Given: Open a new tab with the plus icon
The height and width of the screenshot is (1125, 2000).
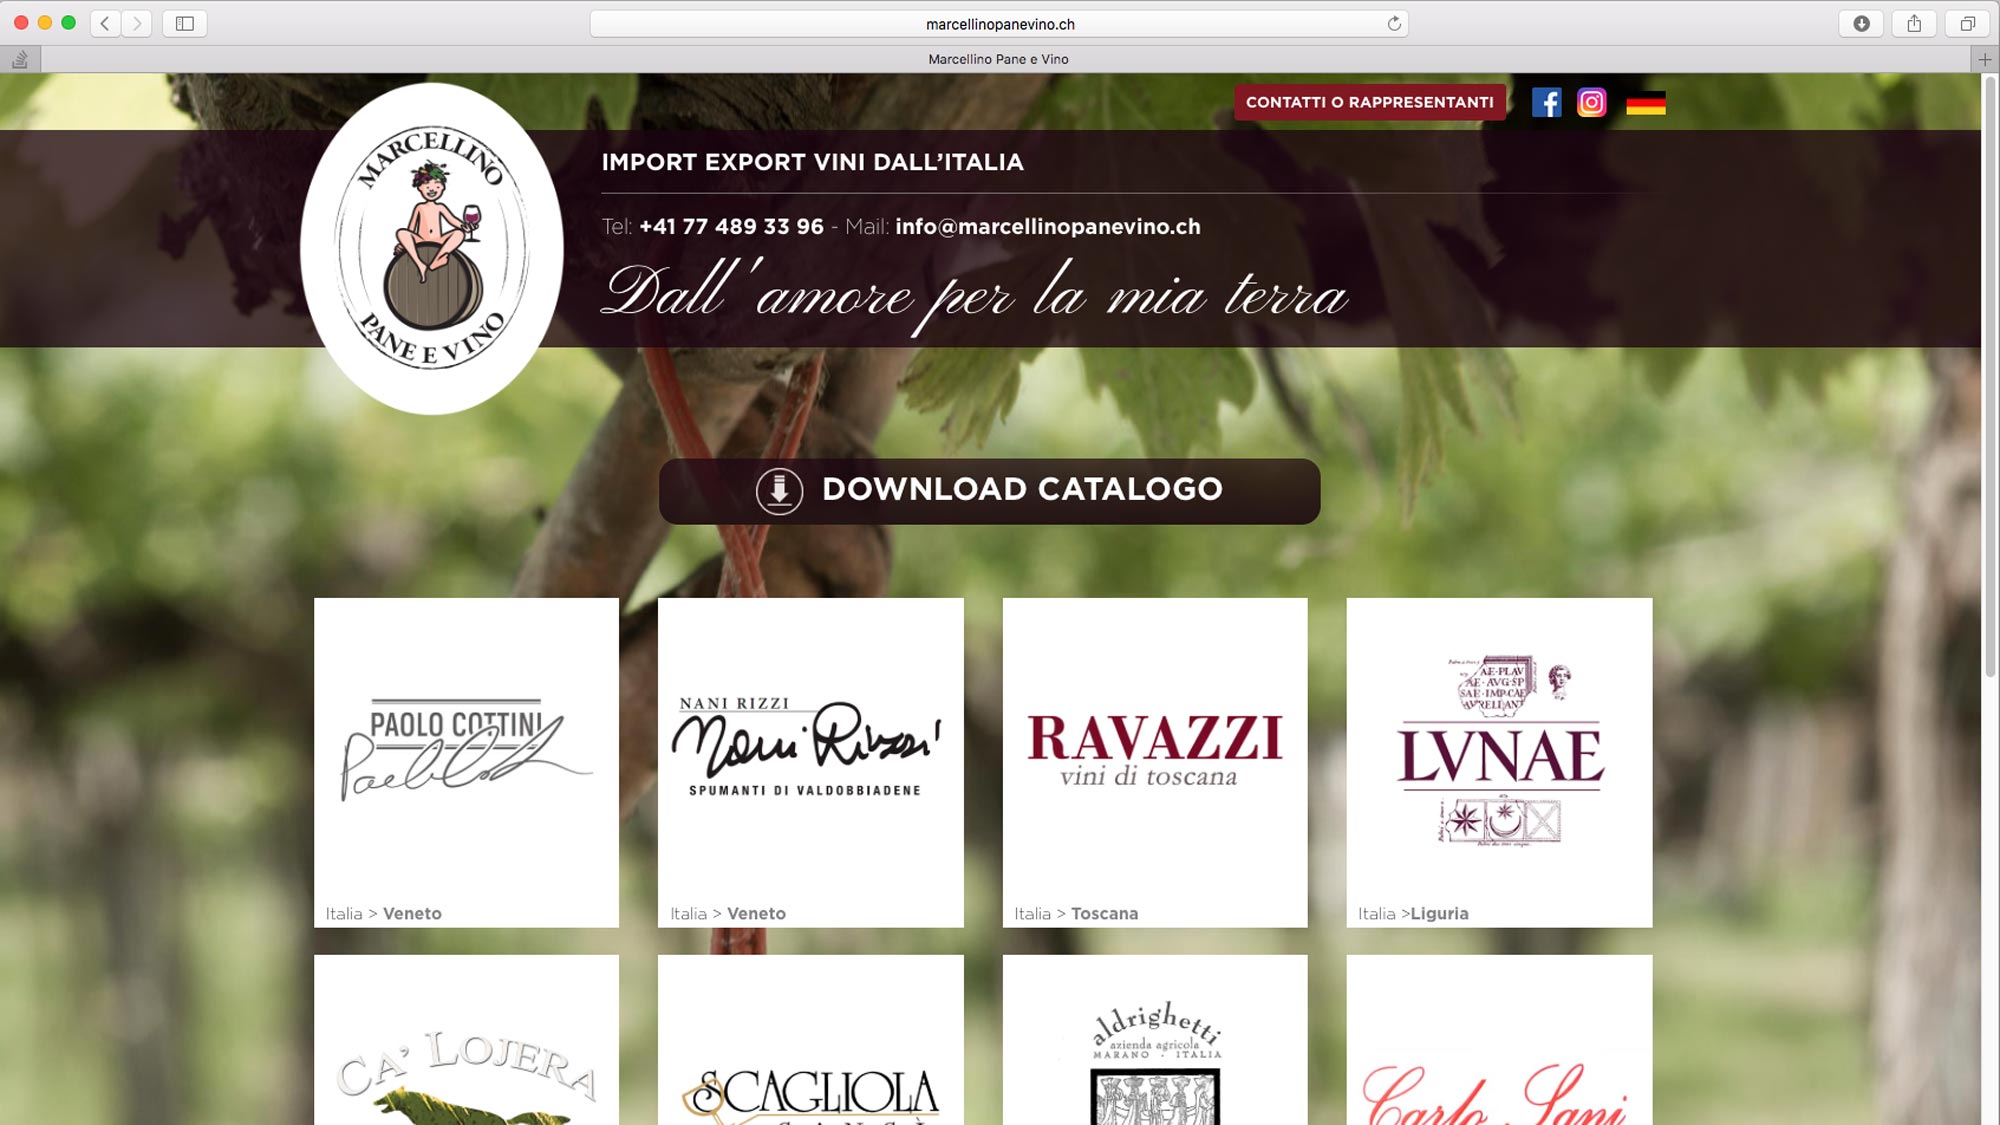Looking at the screenshot, I should [1986, 58].
